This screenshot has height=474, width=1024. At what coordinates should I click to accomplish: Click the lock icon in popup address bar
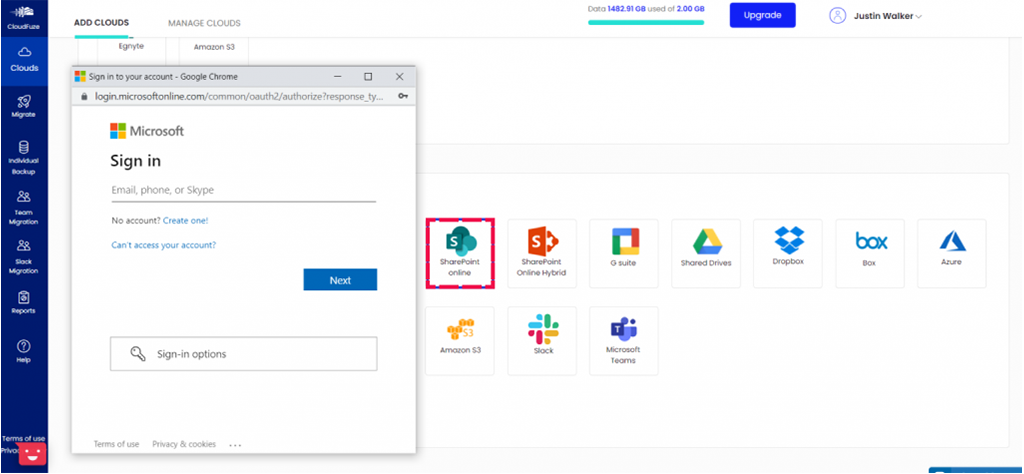coord(84,96)
